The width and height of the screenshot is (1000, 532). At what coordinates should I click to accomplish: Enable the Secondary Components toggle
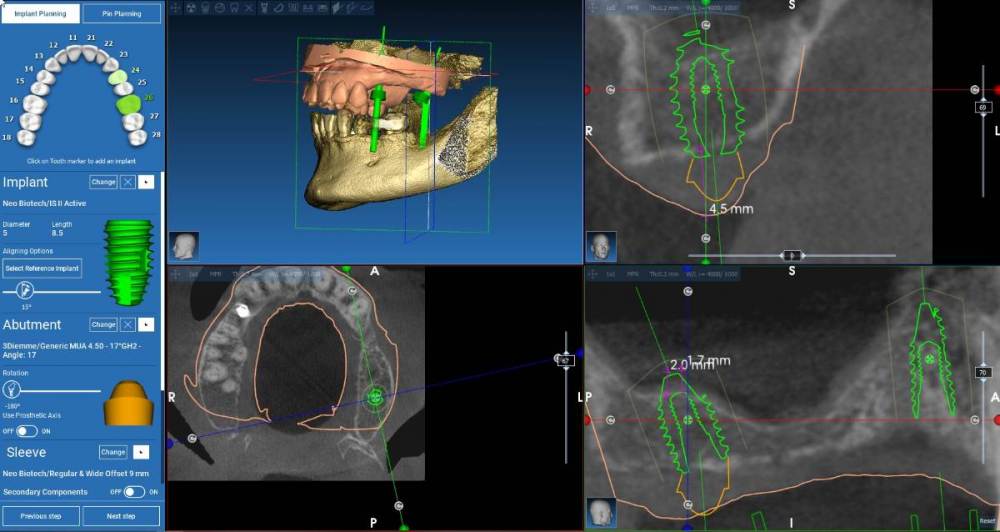click(134, 492)
